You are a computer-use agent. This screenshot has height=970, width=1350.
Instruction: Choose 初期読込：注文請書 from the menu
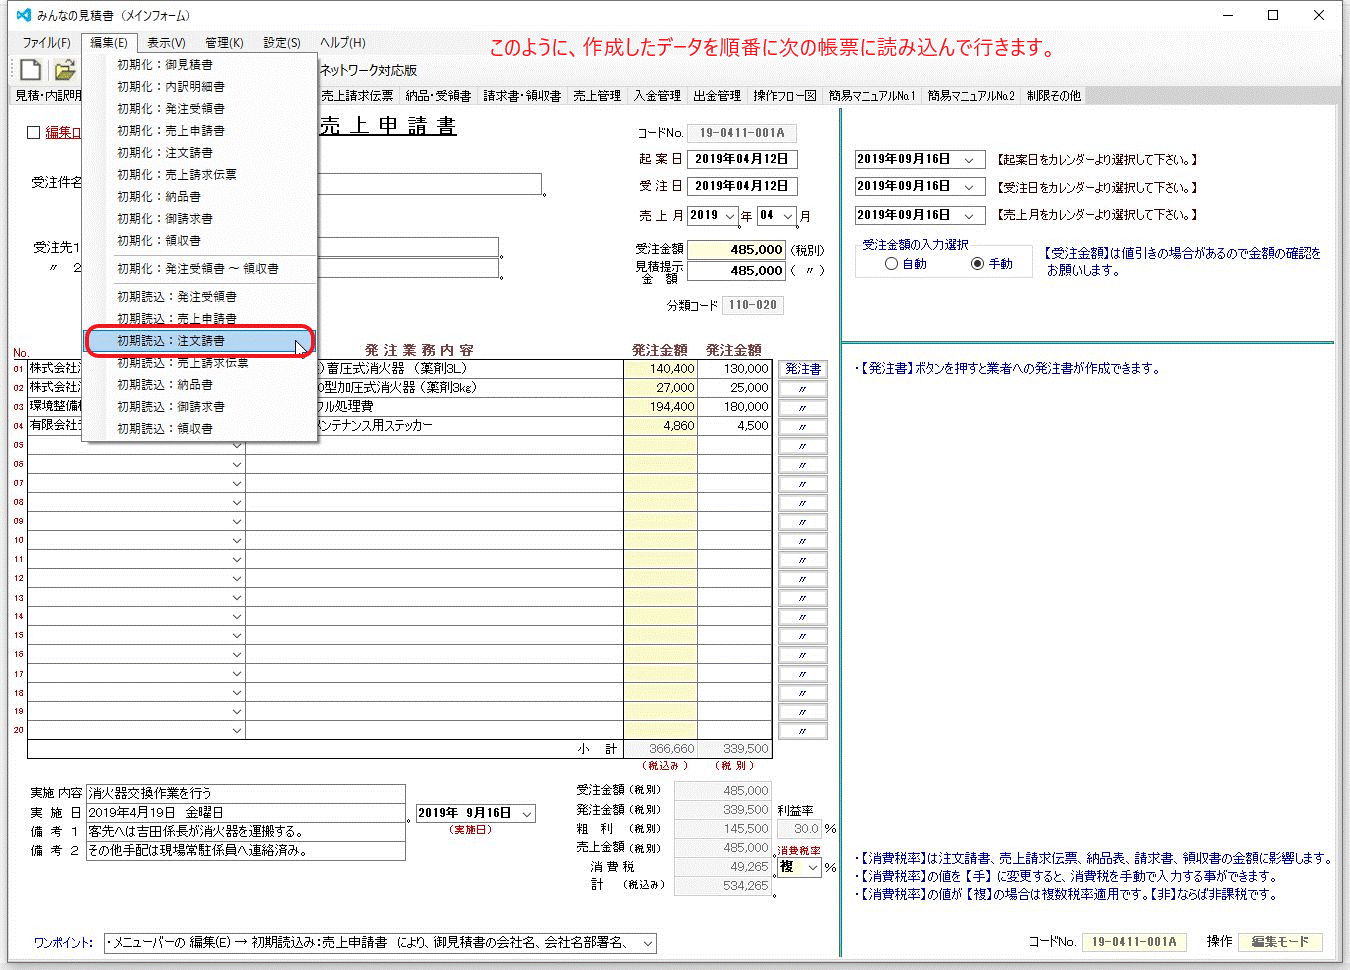(200, 341)
